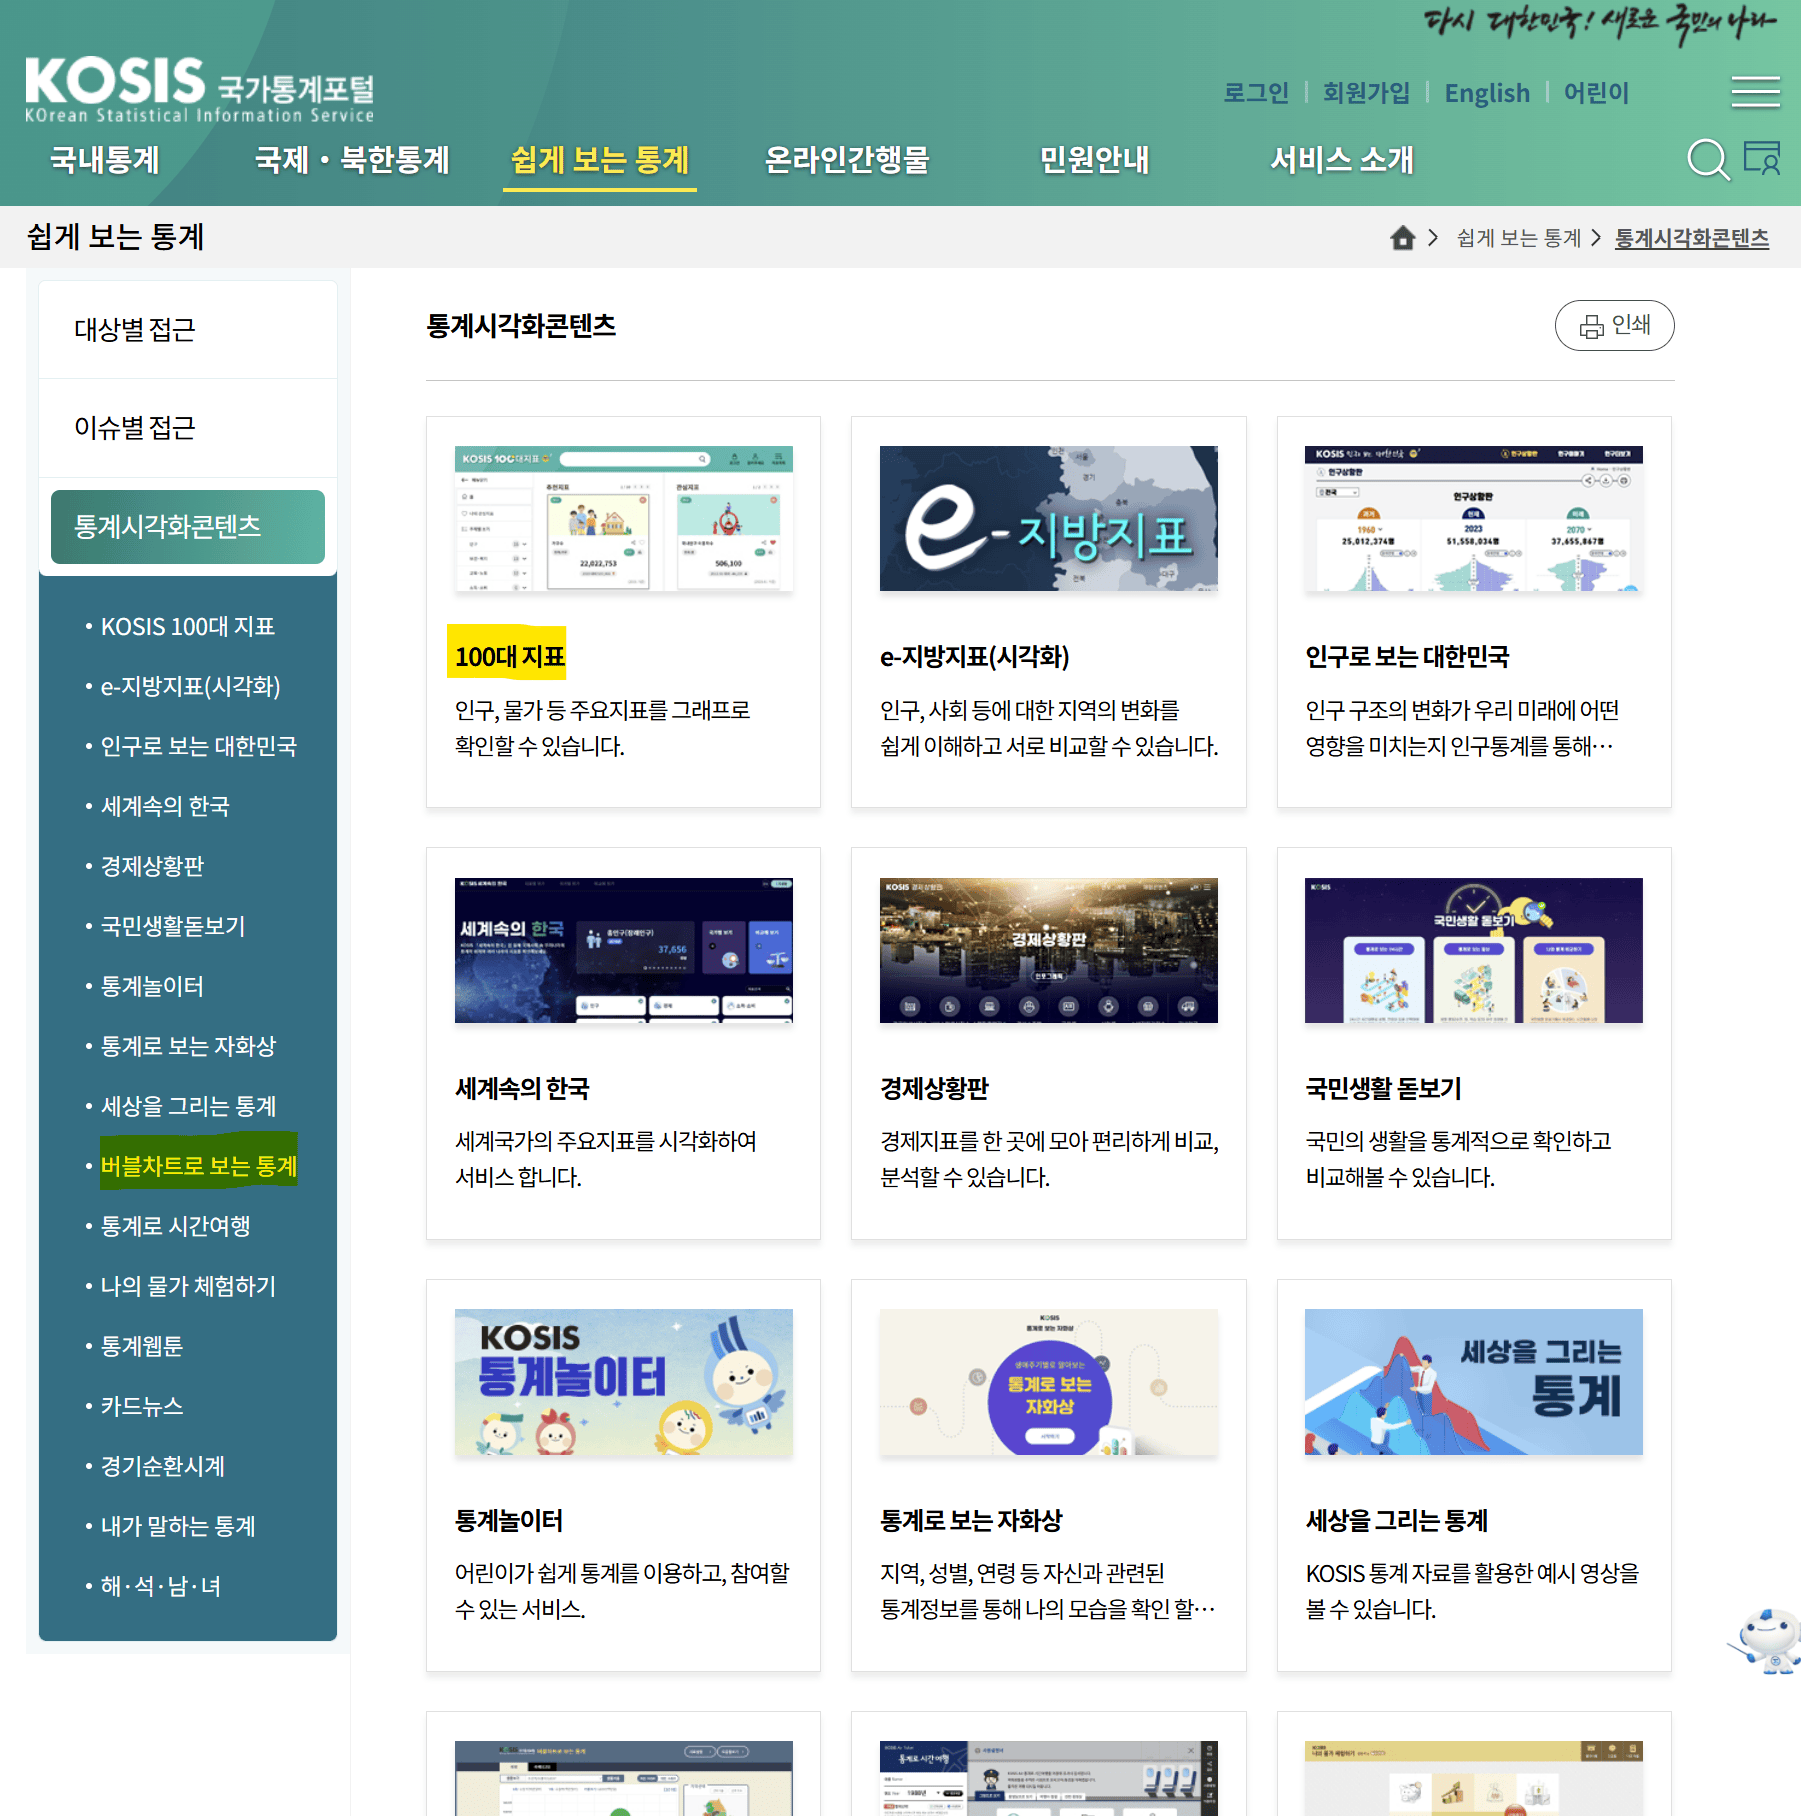Open the e-지방지표 thumbnail image
The image size is (1801, 1816).
[x=1048, y=519]
